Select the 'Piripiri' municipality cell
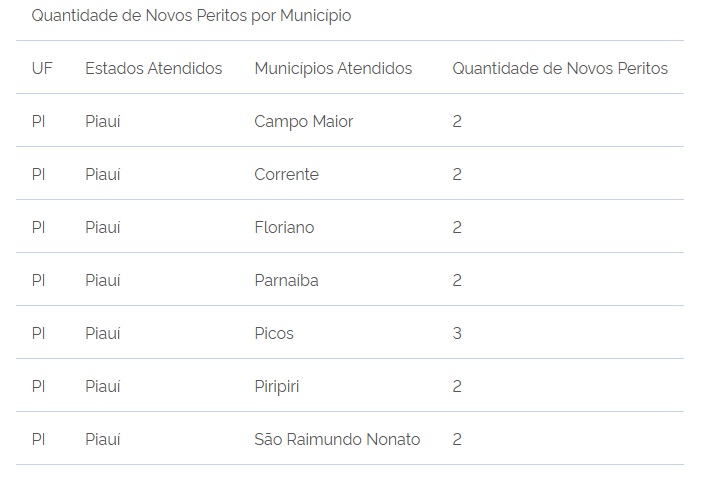The width and height of the screenshot is (720, 481). pyautogui.click(x=277, y=387)
